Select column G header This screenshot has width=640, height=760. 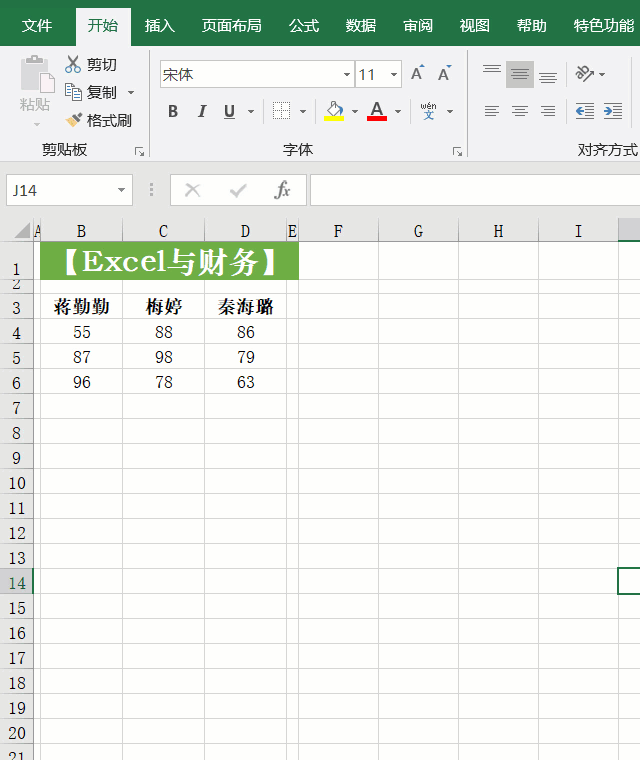pyautogui.click(x=418, y=231)
